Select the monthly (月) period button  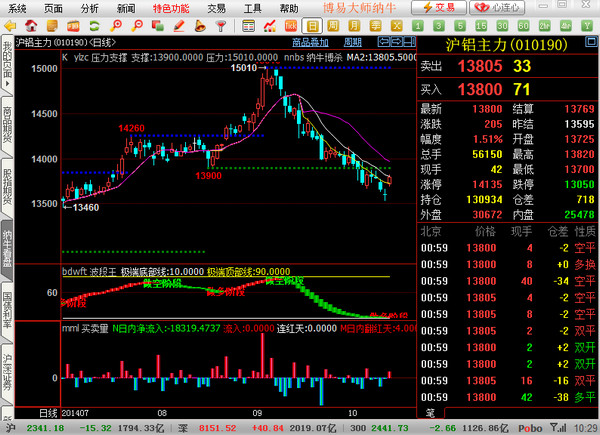click(x=354, y=26)
